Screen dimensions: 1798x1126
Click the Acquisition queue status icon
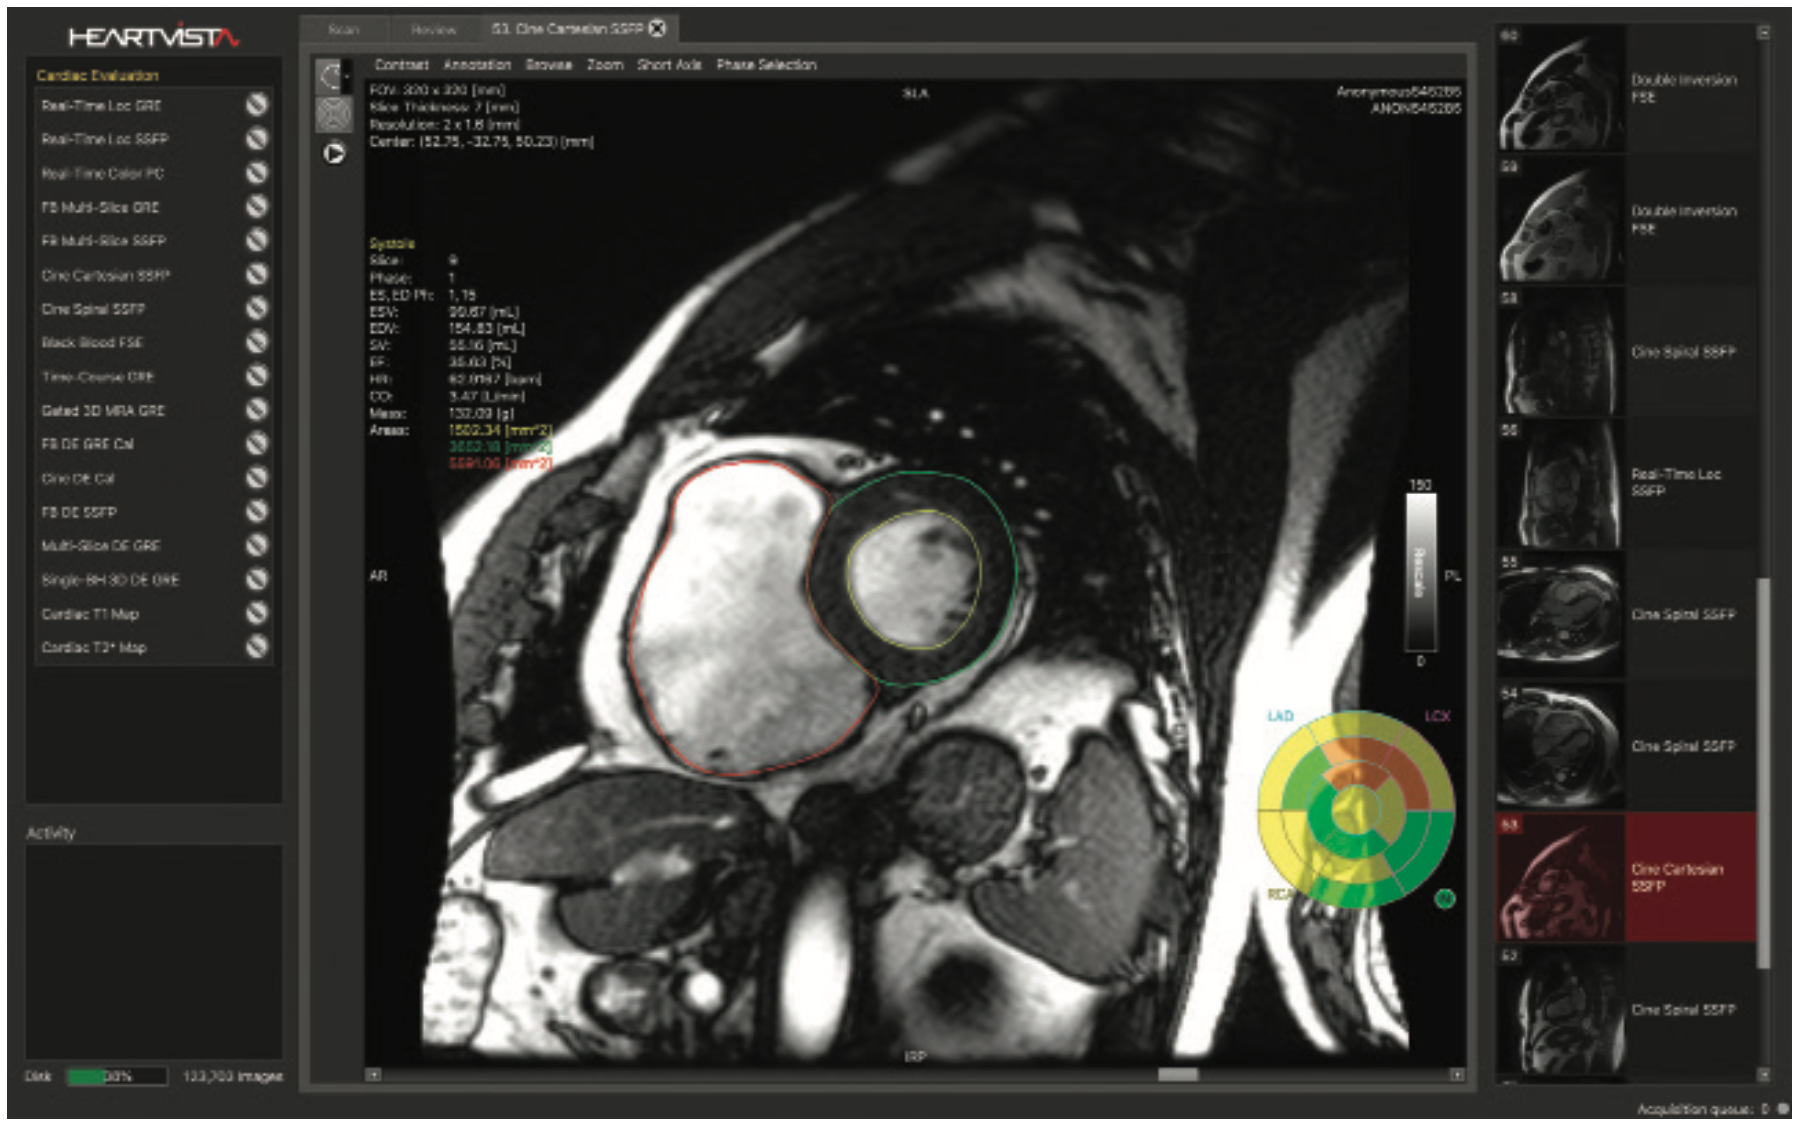1785,1107
